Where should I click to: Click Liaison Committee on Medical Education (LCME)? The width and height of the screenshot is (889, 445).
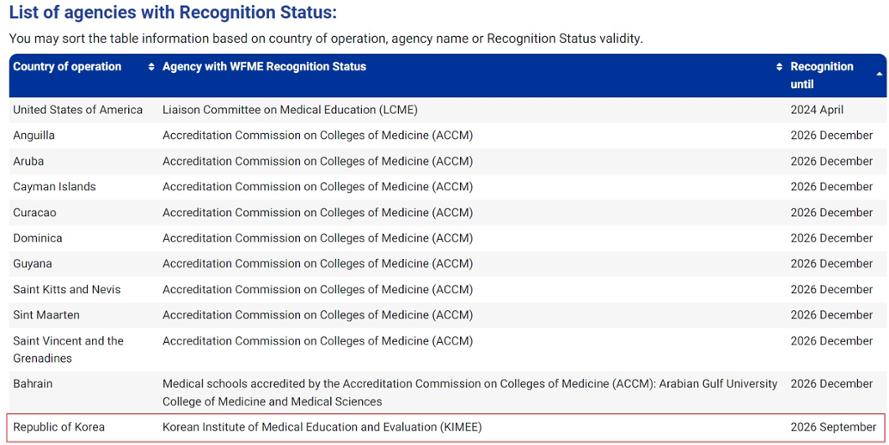point(290,110)
